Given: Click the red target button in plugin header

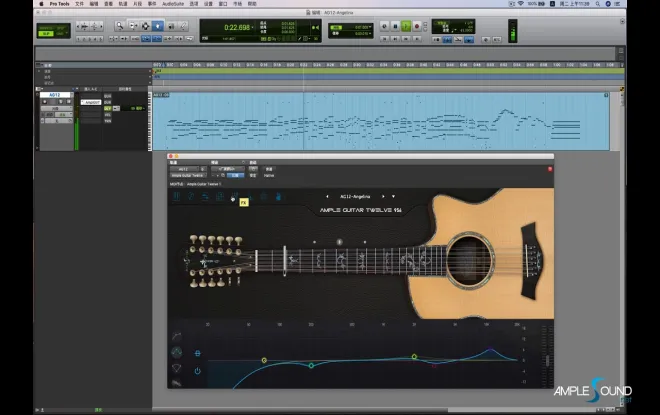Looking at the screenshot, I should [x=550, y=169].
